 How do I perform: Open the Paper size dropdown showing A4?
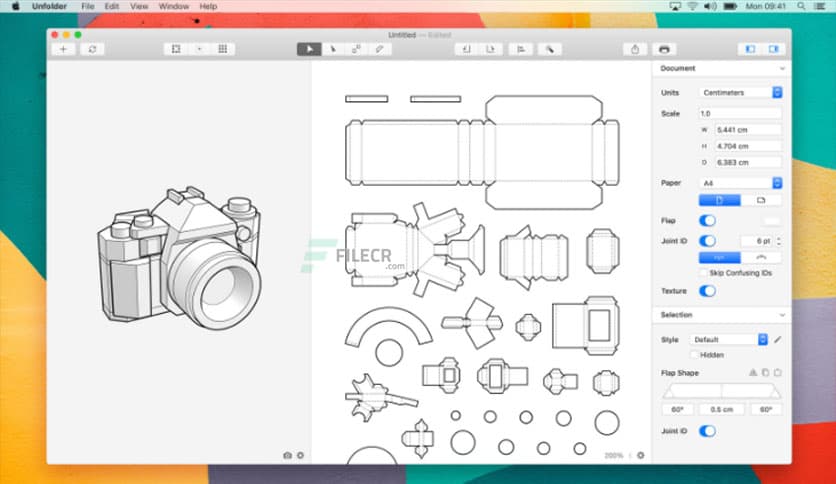pyautogui.click(x=740, y=183)
